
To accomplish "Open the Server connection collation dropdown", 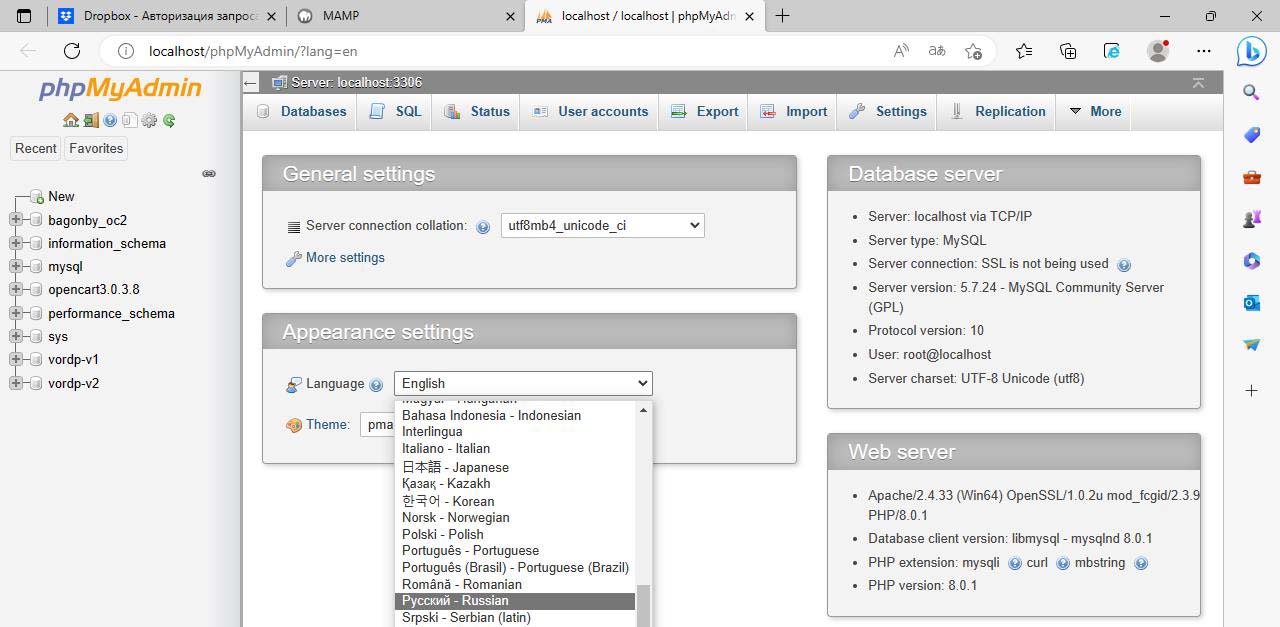I will (x=602, y=225).
